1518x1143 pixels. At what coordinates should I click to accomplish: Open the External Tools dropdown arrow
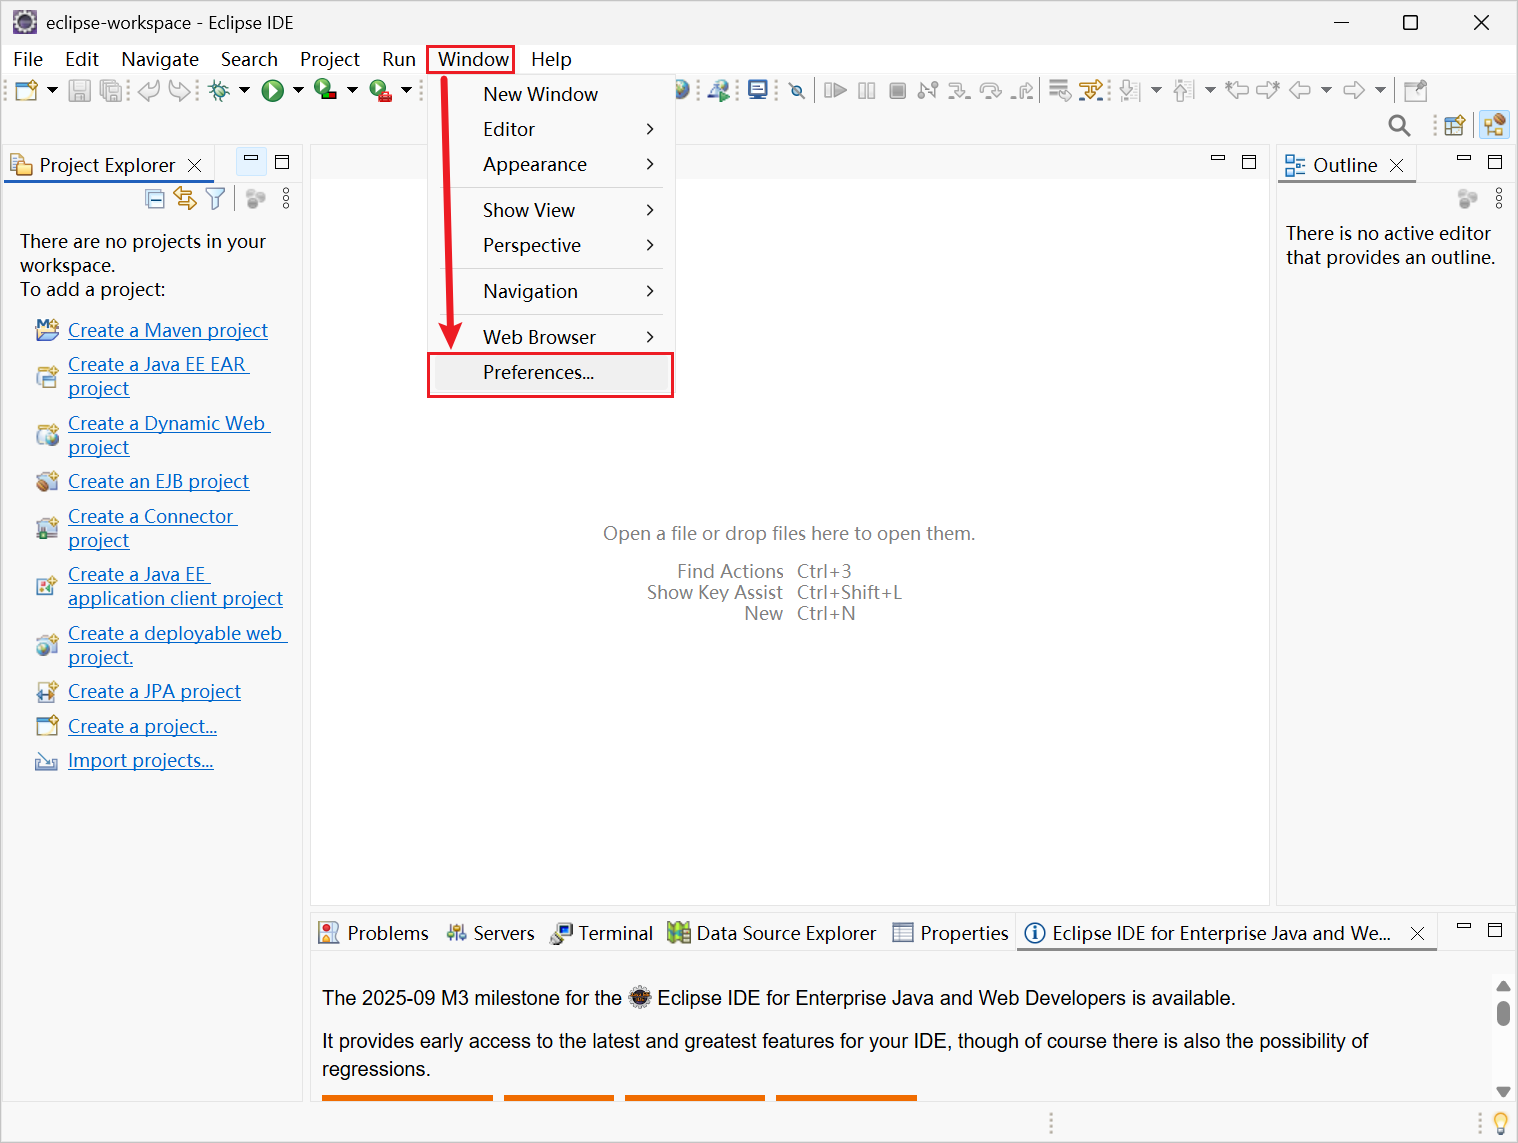406,91
